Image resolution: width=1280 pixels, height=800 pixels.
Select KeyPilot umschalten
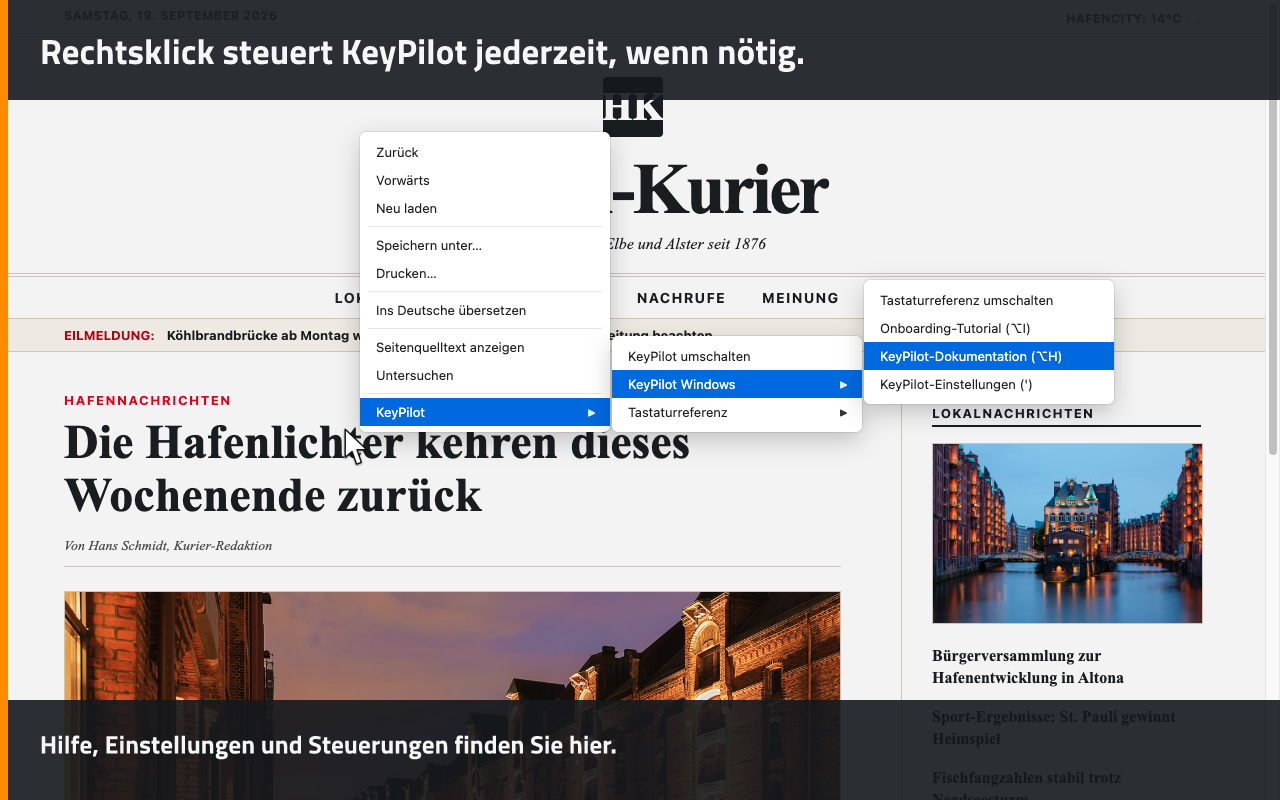coord(737,357)
